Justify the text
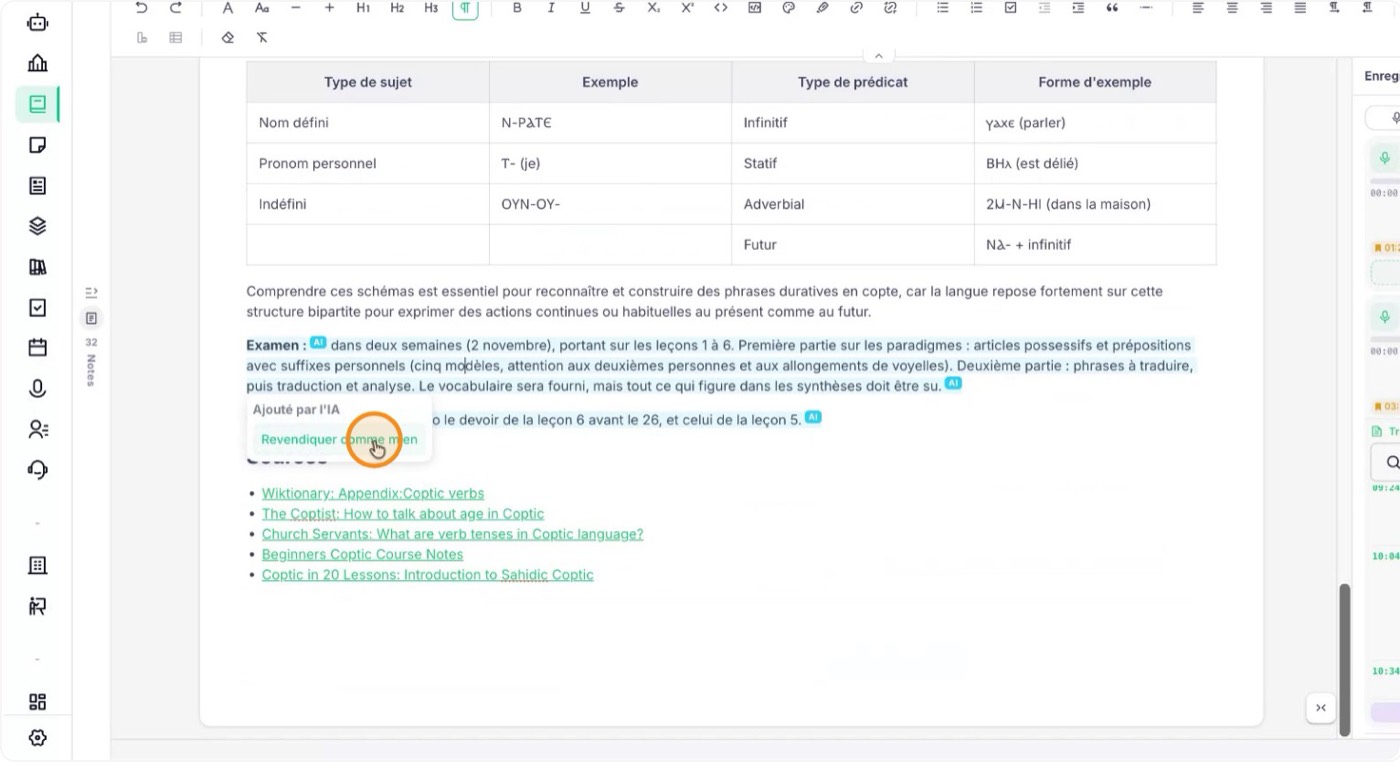This screenshot has width=1400, height=762. 1300,8
